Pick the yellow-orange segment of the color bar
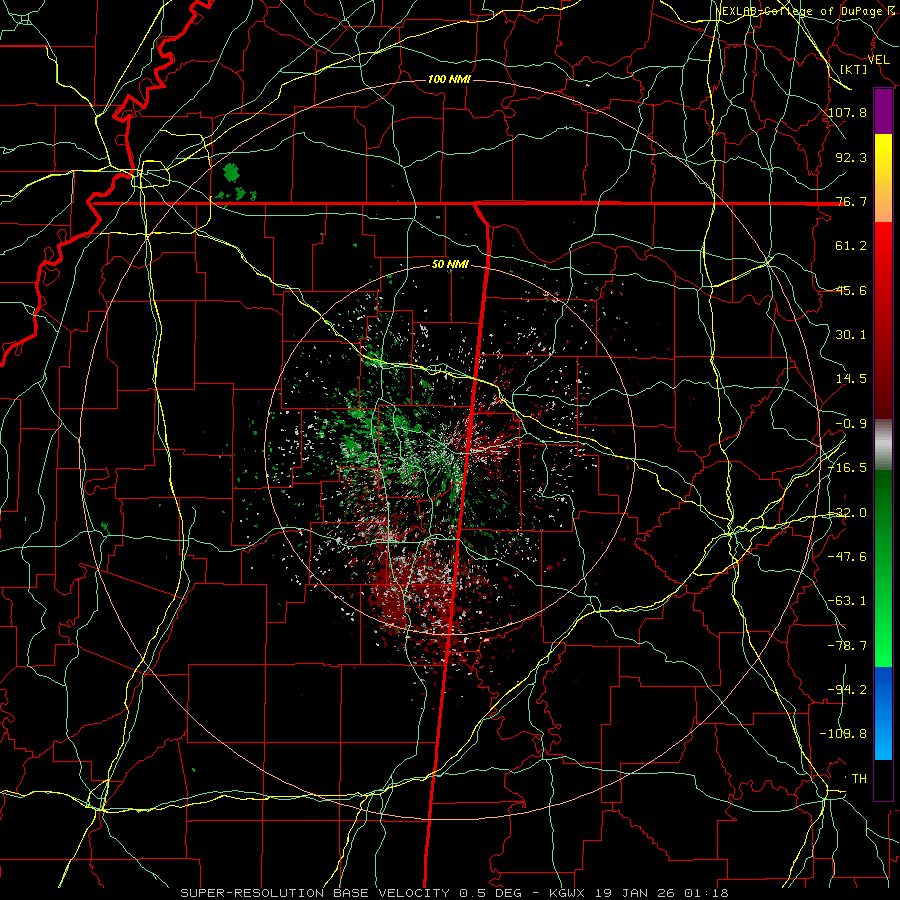 (883, 178)
